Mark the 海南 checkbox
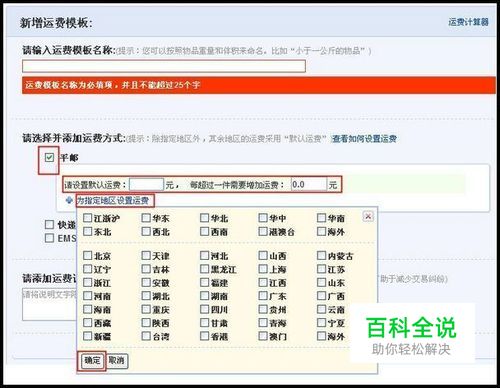 point(87,309)
